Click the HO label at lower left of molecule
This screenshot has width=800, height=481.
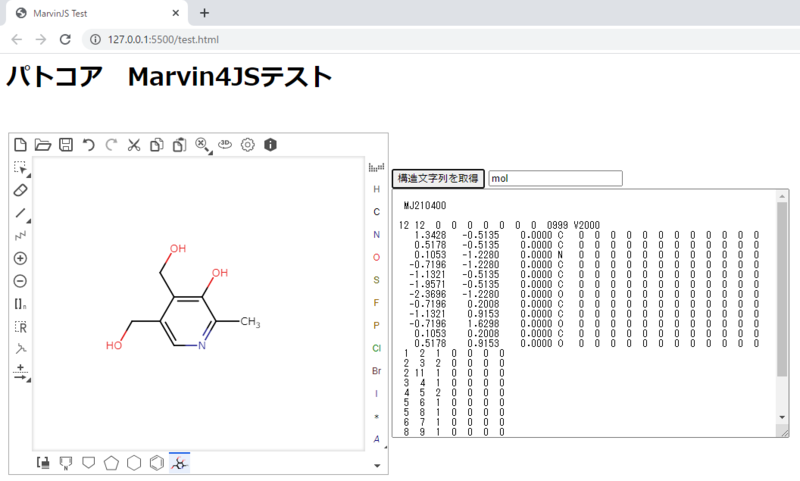pyautogui.click(x=114, y=346)
